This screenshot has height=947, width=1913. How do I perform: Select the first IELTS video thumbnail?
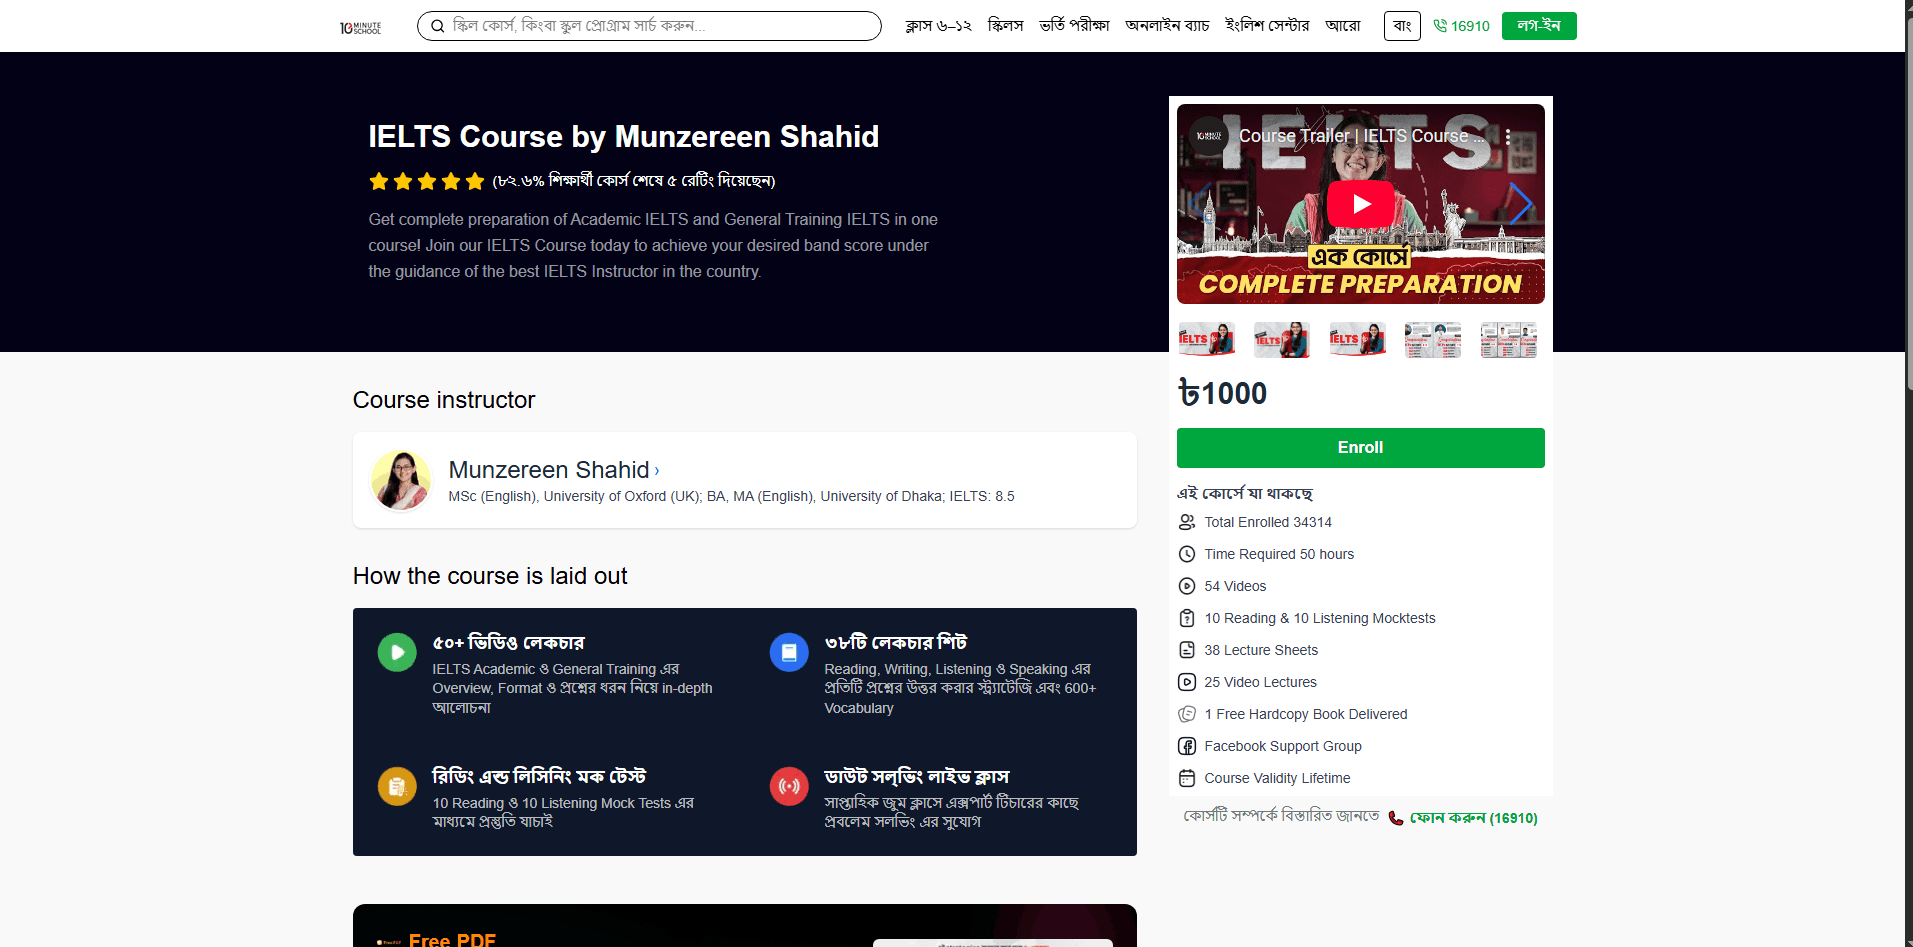click(1205, 339)
